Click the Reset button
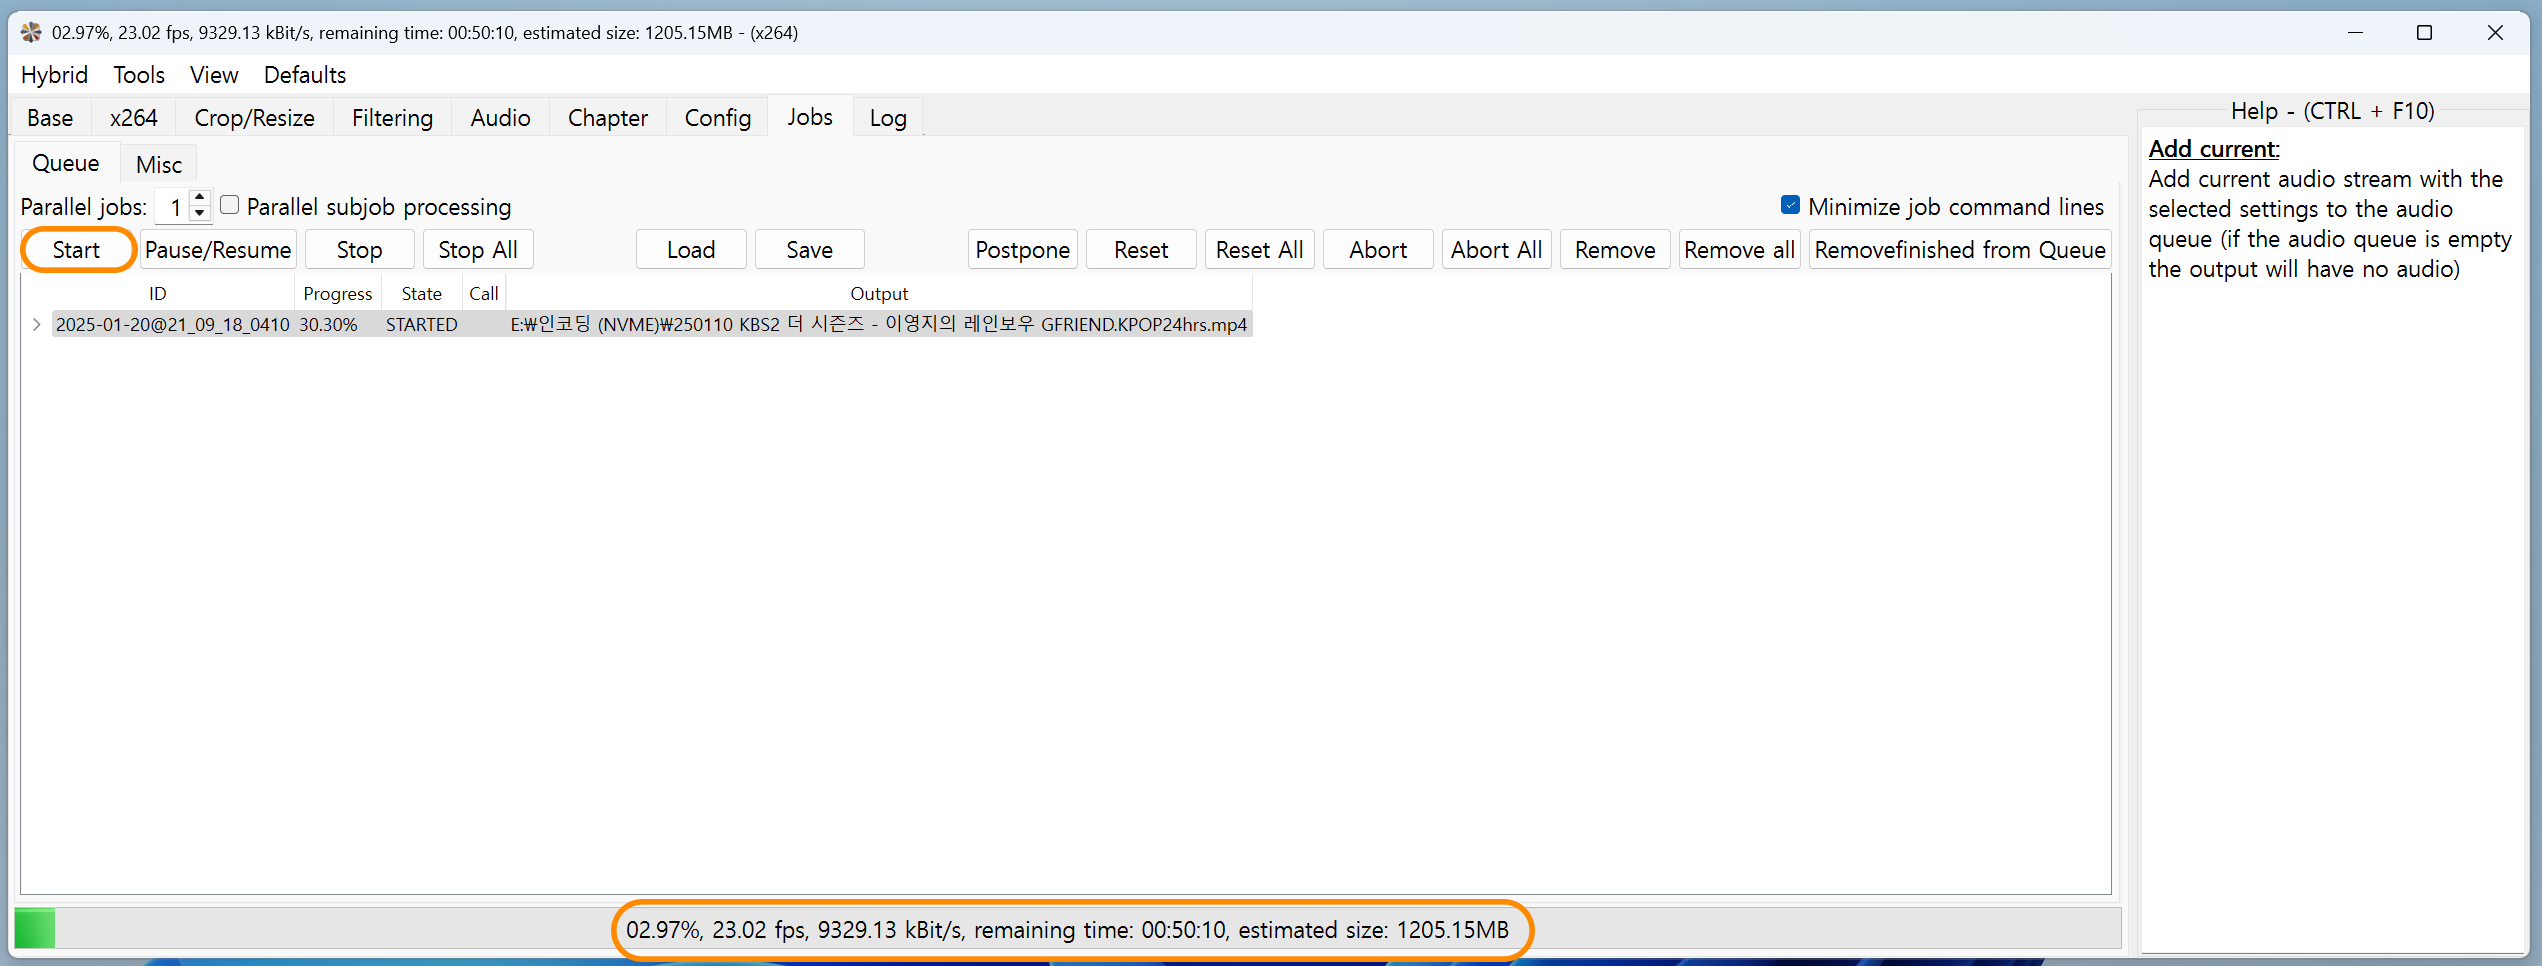Image resolution: width=2542 pixels, height=966 pixels. coord(1141,250)
